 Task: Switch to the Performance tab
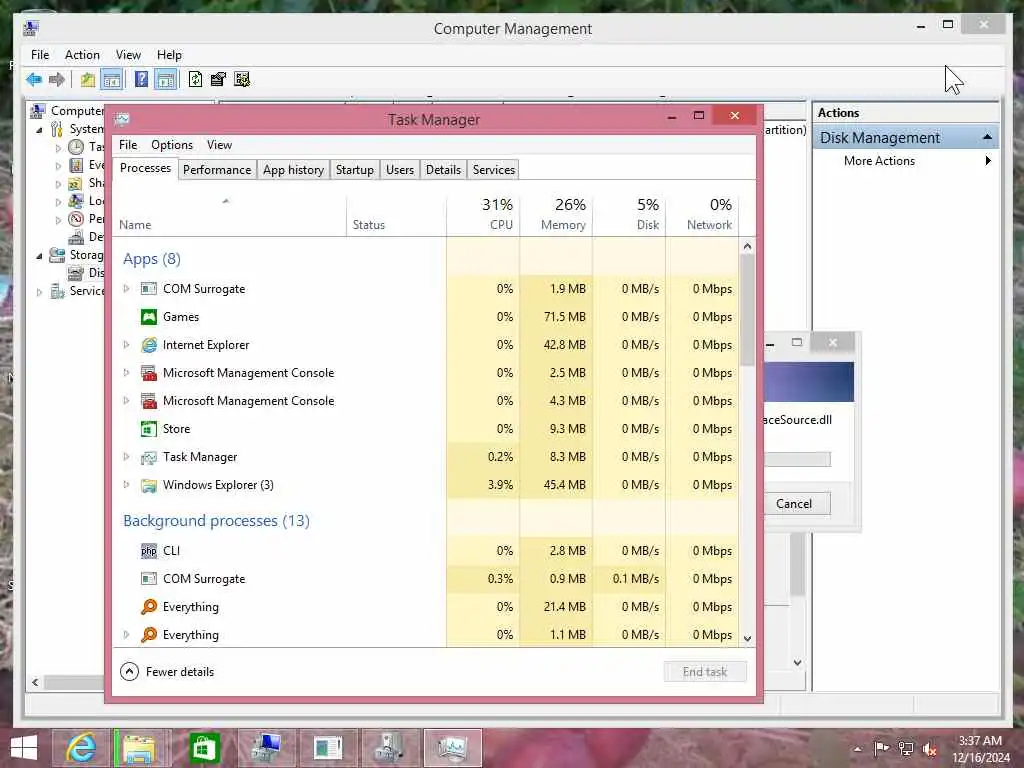click(217, 170)
